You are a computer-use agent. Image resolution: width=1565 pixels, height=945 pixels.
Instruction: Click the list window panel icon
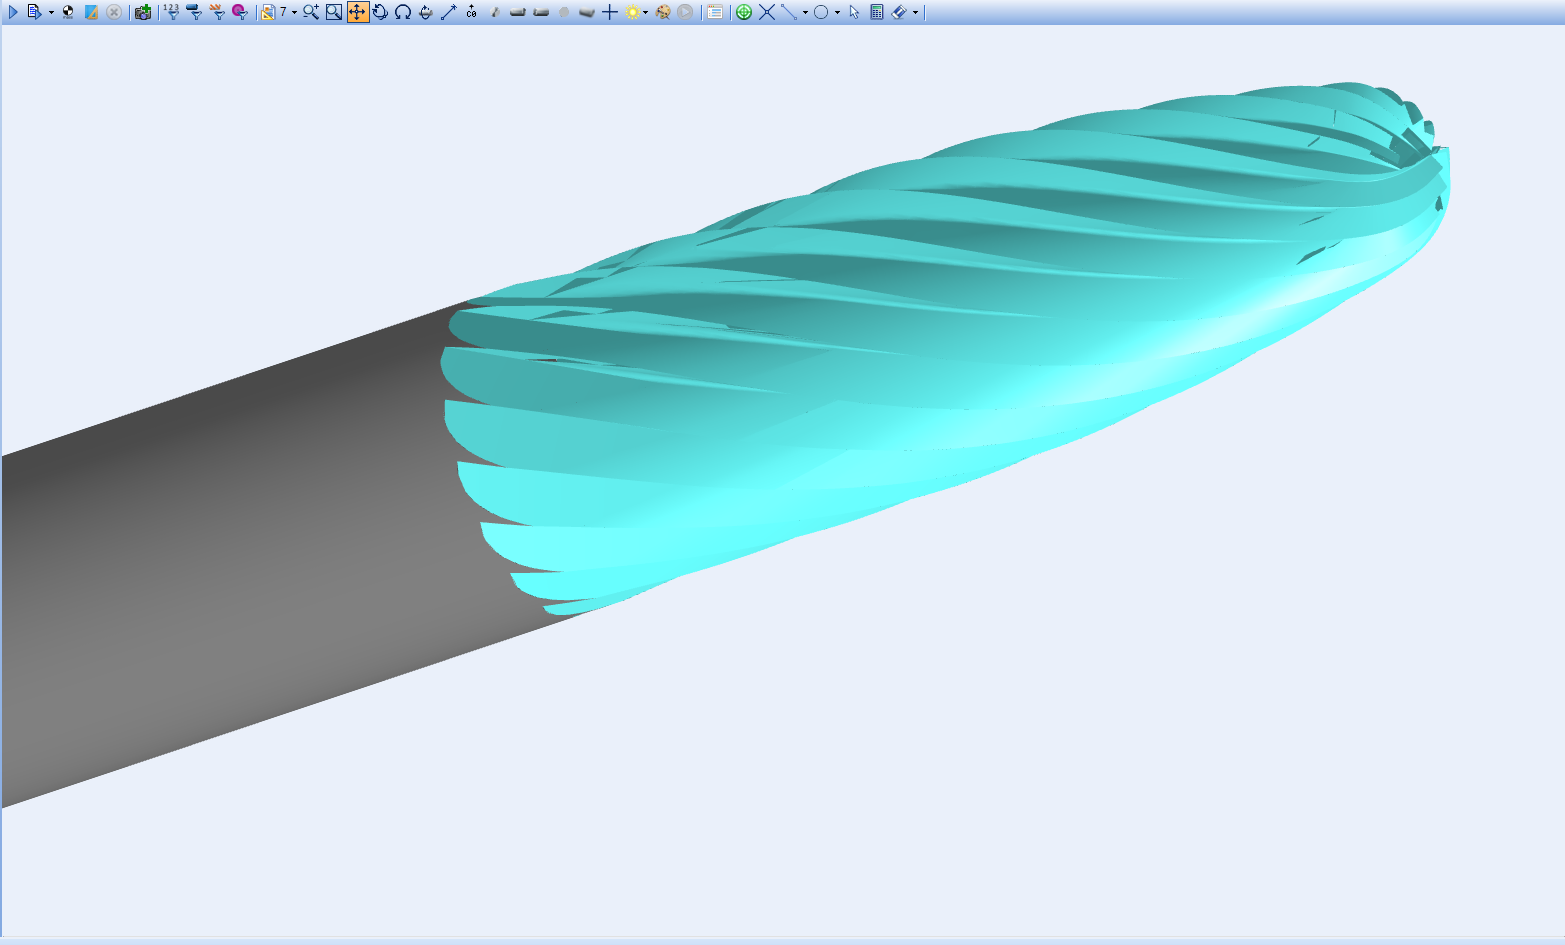point(715,12)
